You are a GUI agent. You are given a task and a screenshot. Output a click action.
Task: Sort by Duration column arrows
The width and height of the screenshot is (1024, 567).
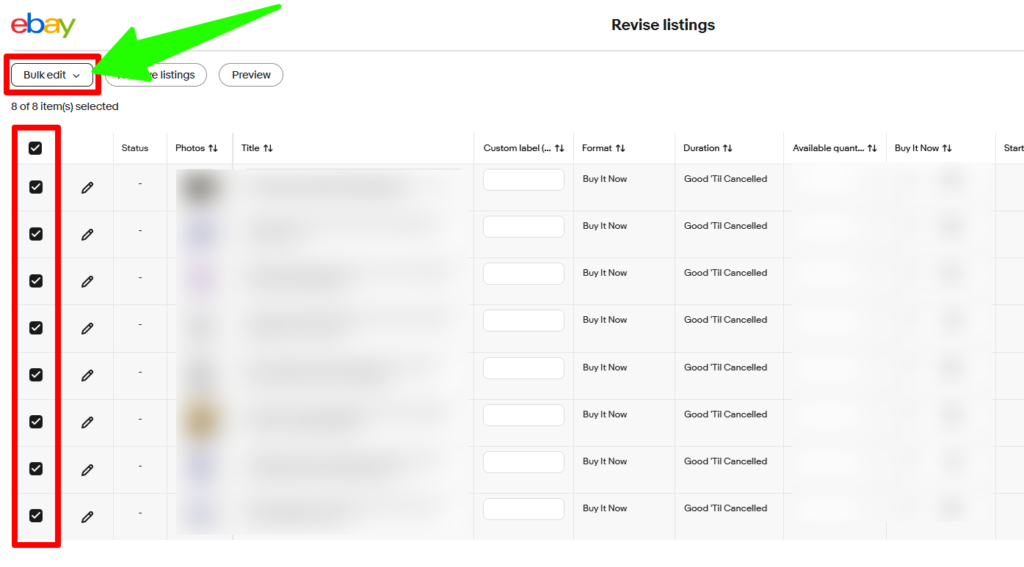pyautogui.click(x=727, y=148)
